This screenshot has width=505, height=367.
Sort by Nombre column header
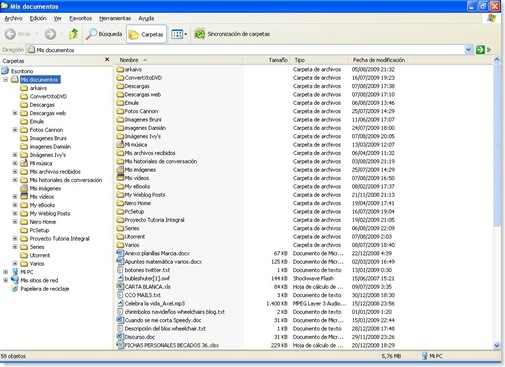click(x=179, y=60)
